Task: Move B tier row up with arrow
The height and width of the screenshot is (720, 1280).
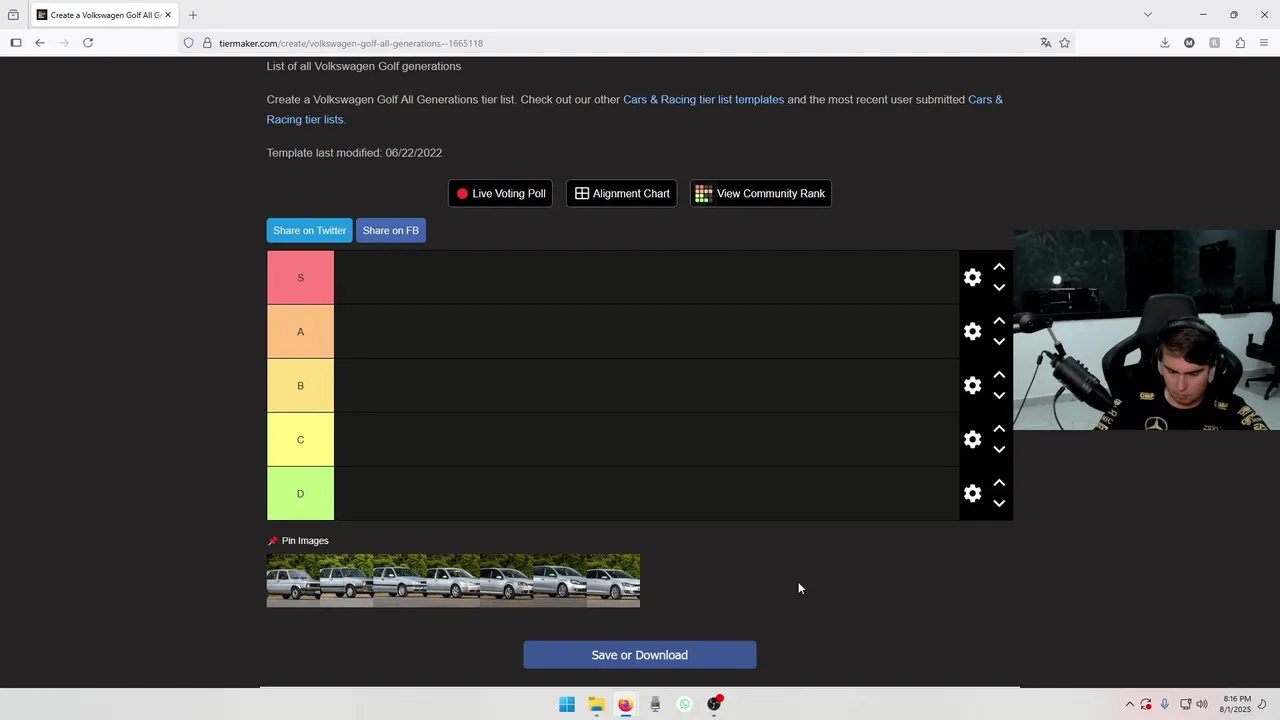Action: click(999, 375)
